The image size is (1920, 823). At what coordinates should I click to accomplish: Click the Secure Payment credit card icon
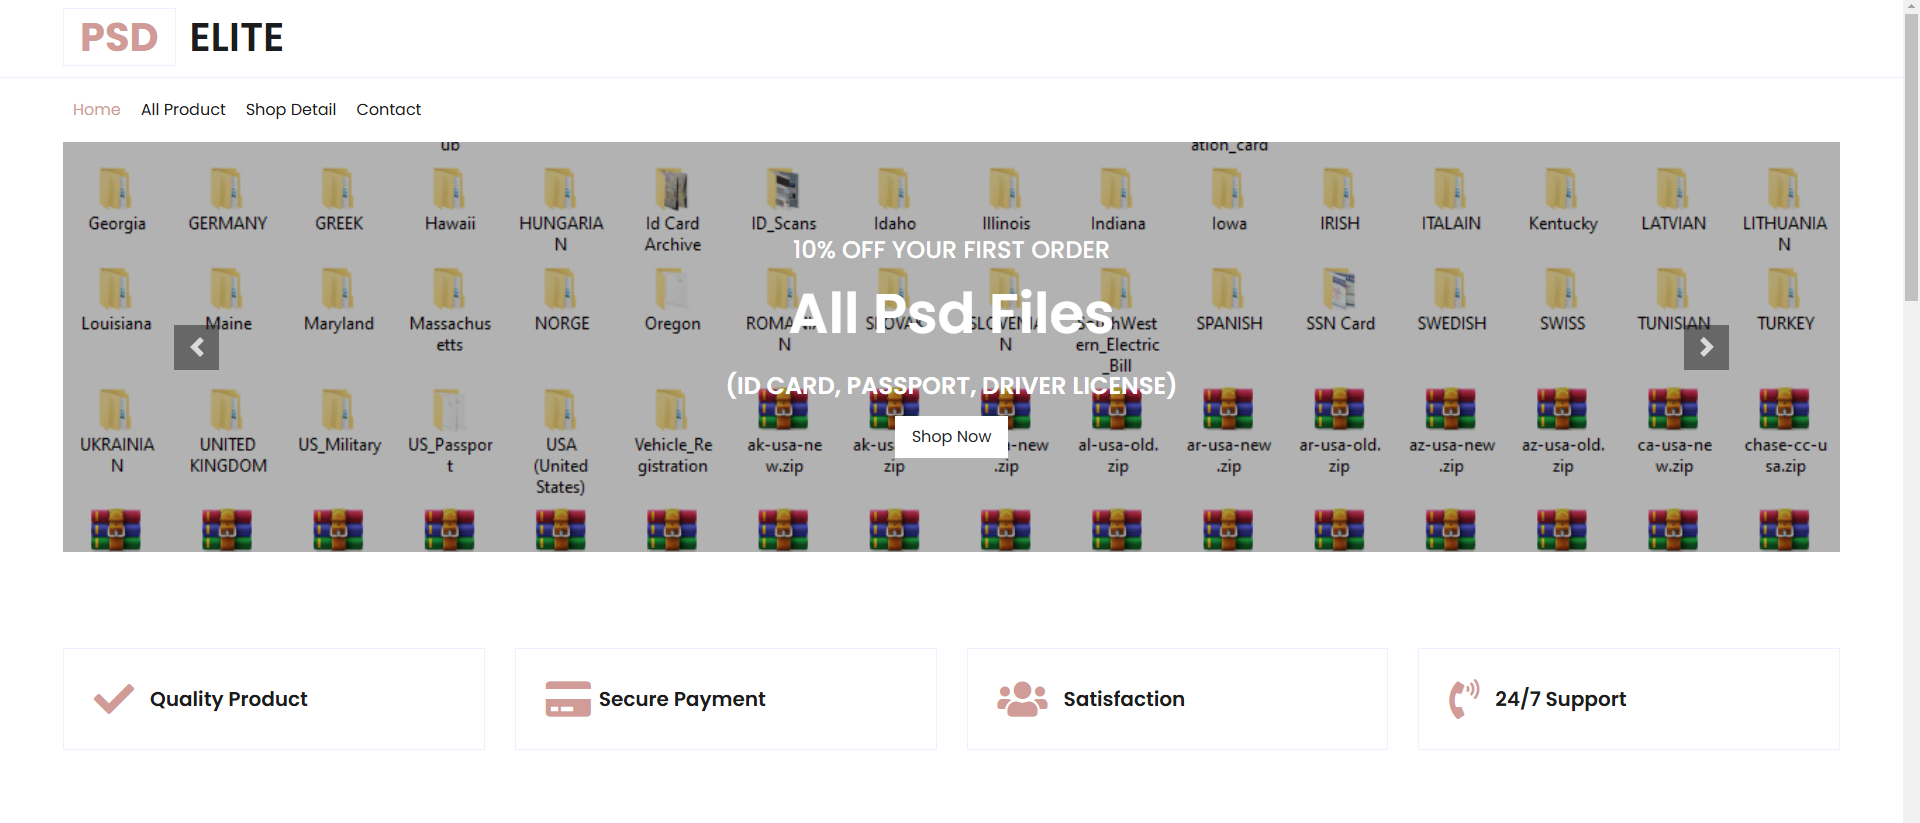[568, 699]
